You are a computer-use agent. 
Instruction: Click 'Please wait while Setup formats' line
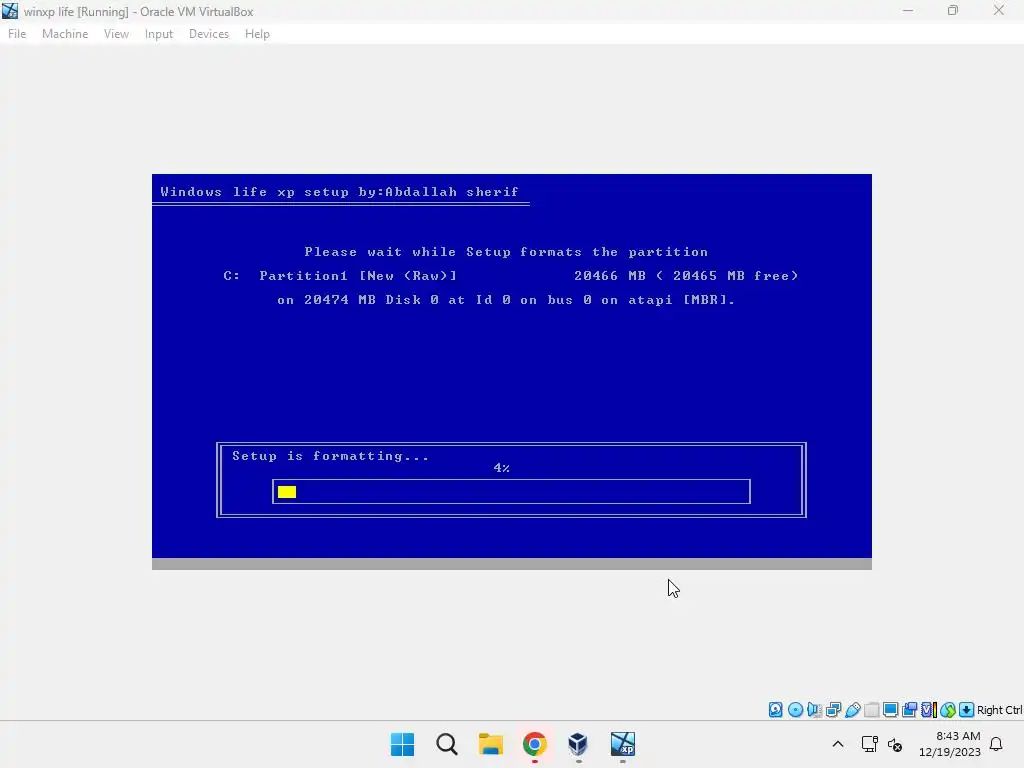506,251
